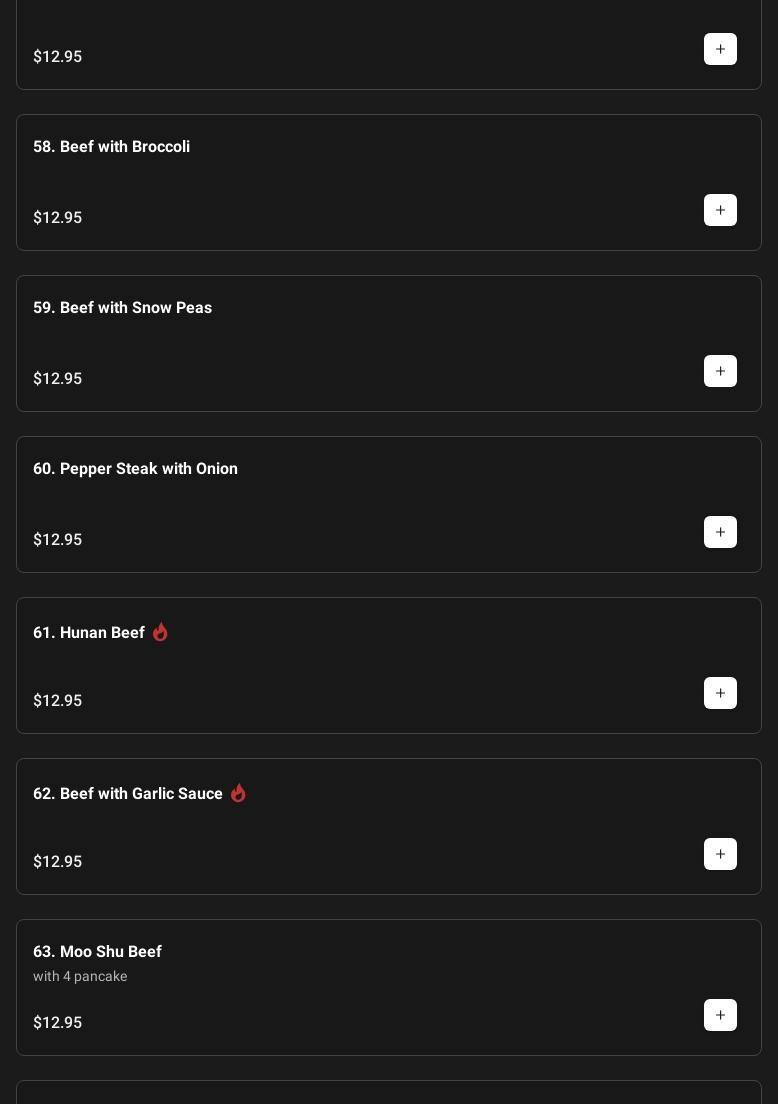Click the Moo Shu Beef price label
This screenshot has width=778, height=1104.
pos(58,1023)
